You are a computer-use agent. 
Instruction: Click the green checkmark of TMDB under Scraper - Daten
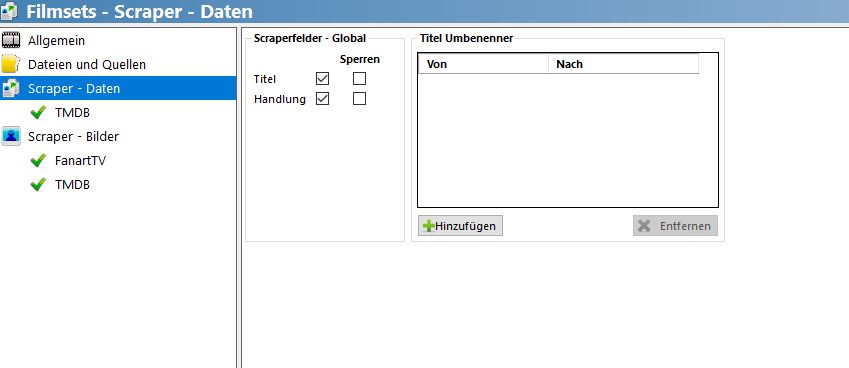pos(38,112)
